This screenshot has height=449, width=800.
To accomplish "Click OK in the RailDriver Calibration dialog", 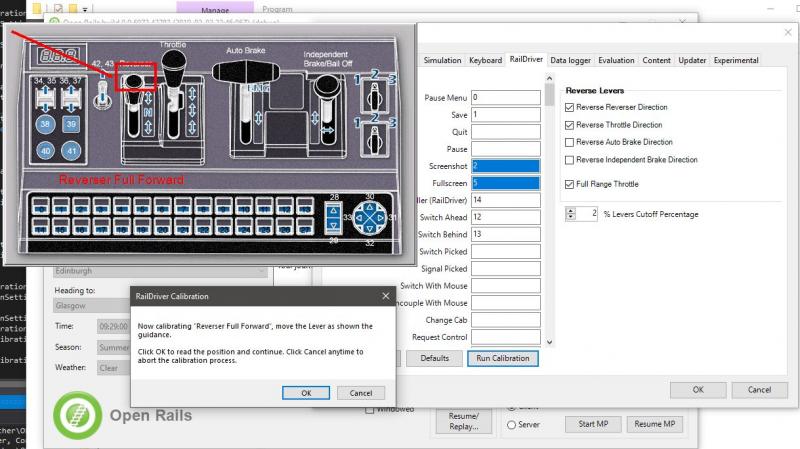I will [x=306, y=393].
